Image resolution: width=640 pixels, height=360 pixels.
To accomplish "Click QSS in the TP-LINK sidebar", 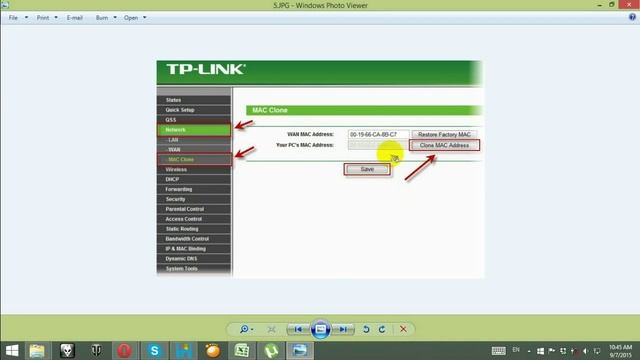I will [194, 120].
